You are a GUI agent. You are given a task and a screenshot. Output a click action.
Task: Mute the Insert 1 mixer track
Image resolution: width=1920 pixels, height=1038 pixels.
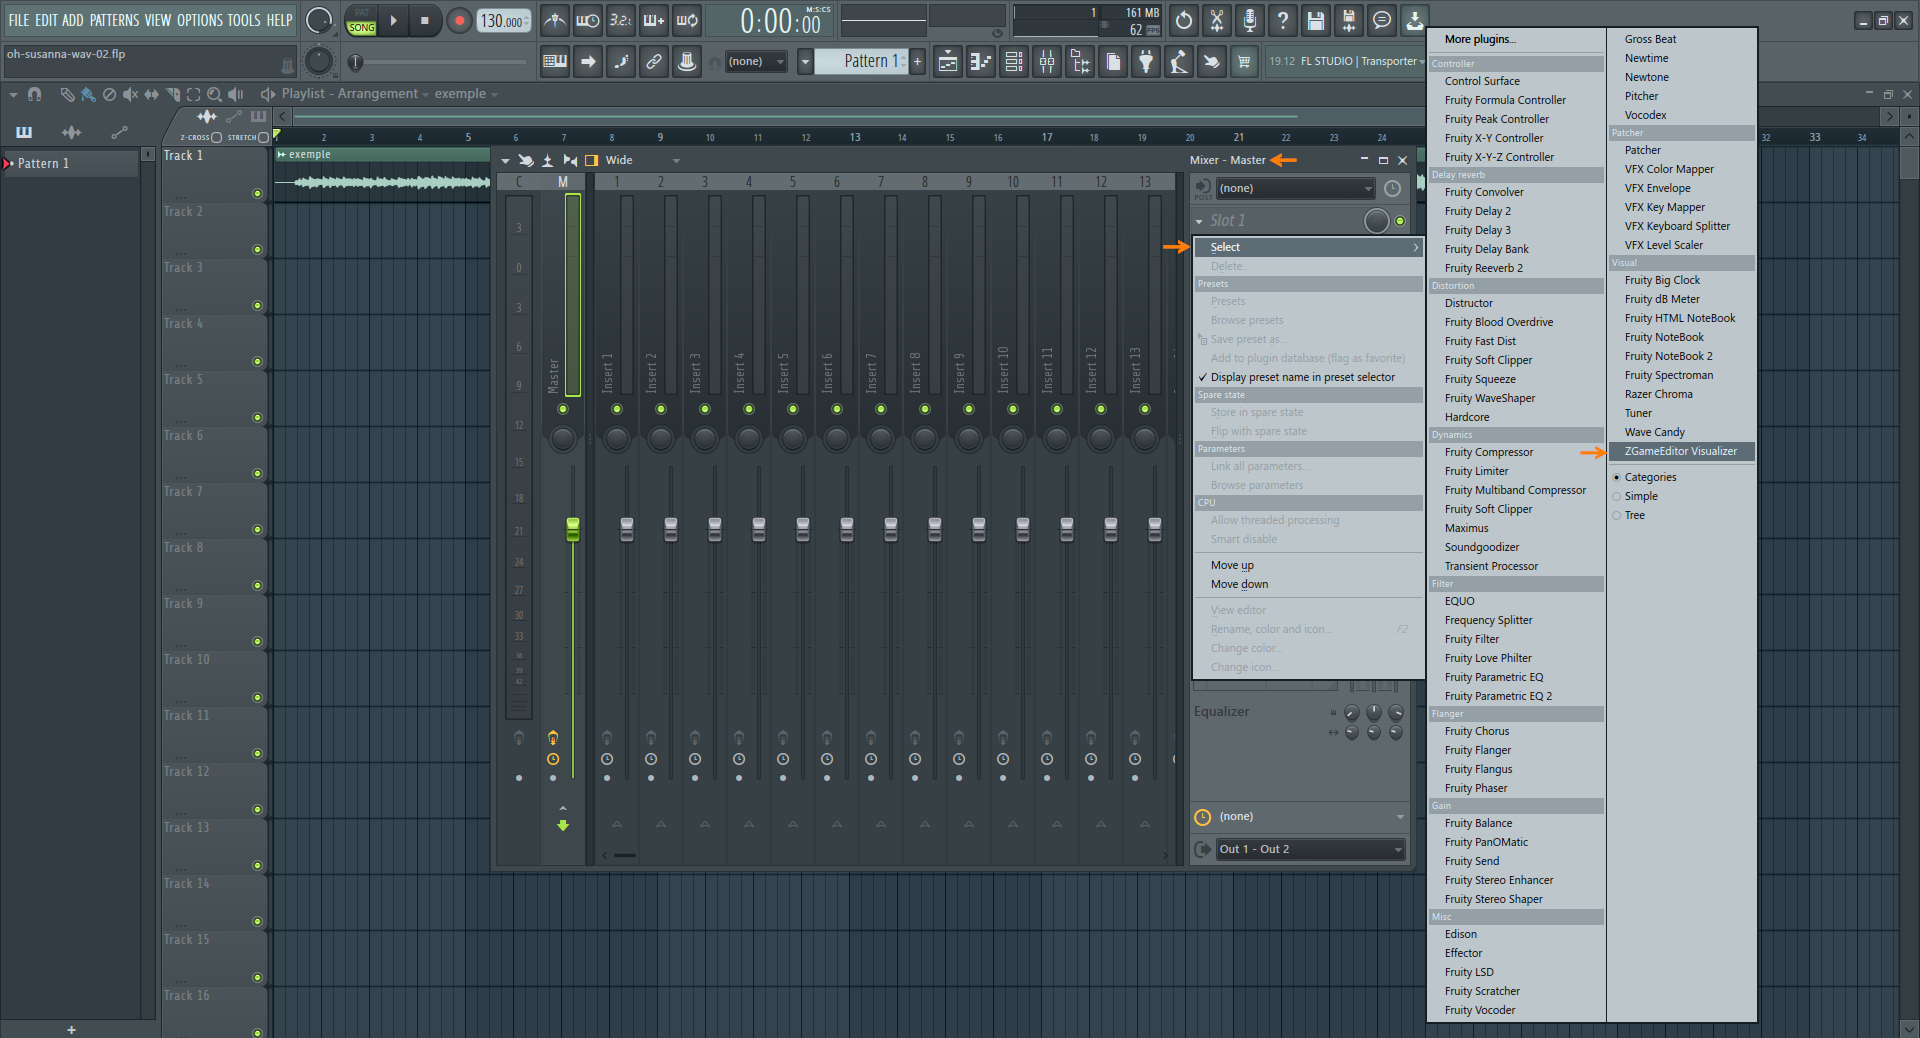[617, 409]
